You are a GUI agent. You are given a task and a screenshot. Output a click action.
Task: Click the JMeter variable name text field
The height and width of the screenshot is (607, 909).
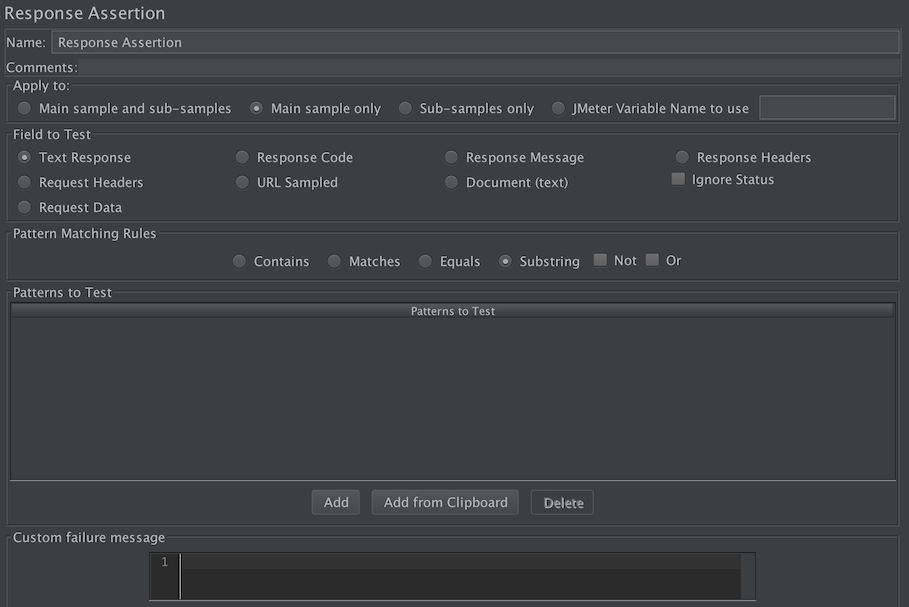point(827,108)
